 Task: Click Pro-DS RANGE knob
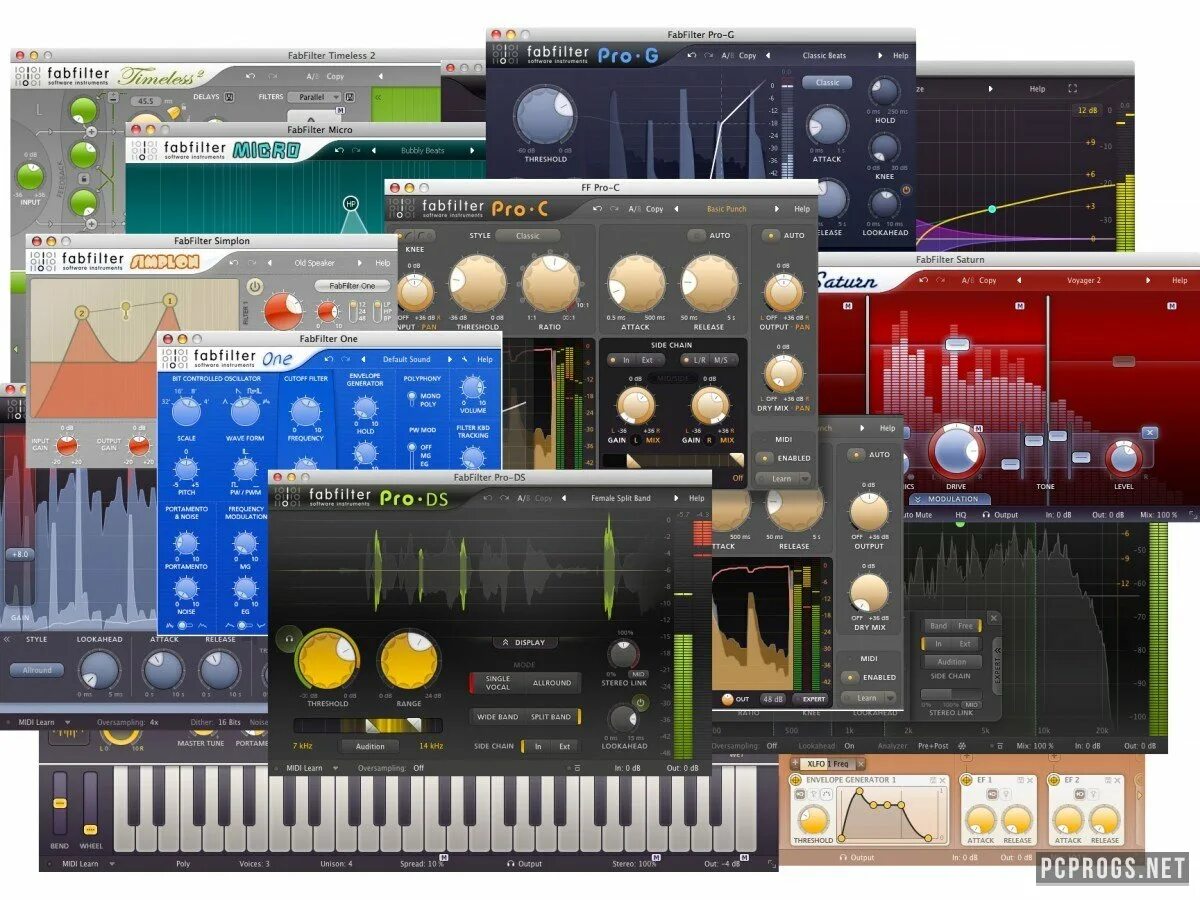tap(408, 660)
